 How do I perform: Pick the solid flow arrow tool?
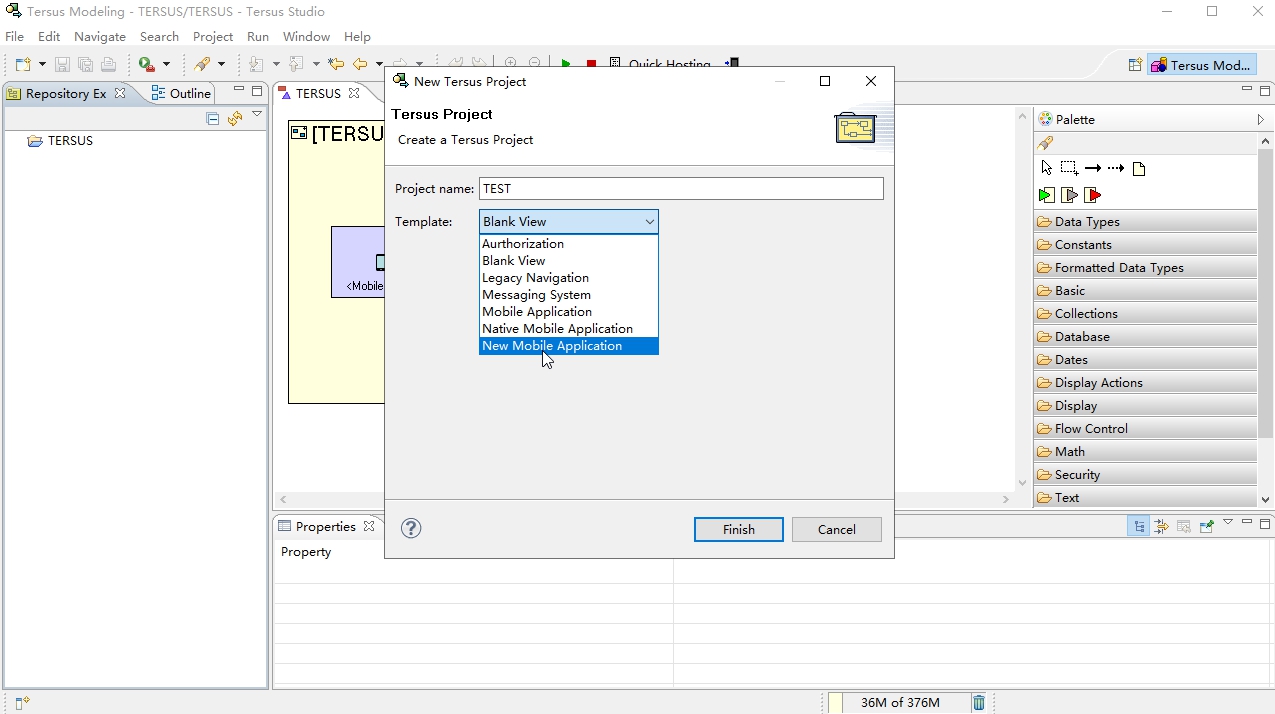click(1093, 168)
